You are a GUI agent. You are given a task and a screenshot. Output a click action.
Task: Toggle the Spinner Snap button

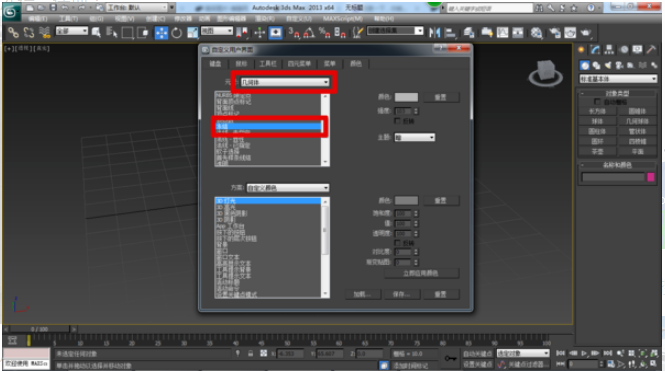(340, 32)
